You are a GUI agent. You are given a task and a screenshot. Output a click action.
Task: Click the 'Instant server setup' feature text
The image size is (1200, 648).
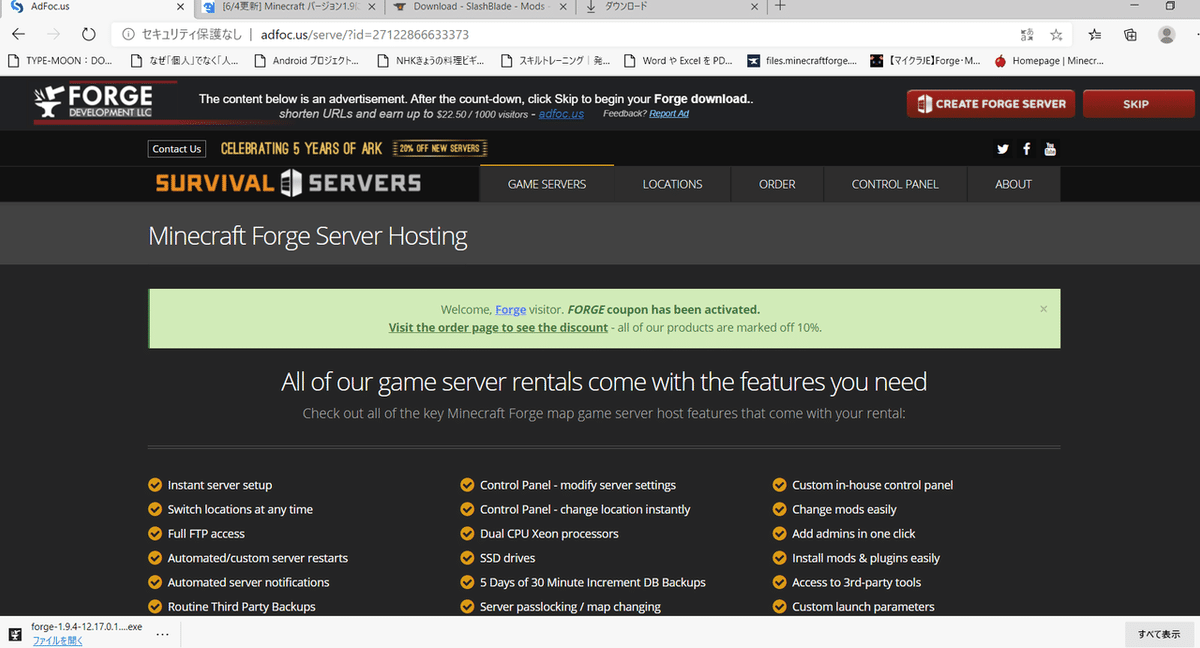pos(220,485)
